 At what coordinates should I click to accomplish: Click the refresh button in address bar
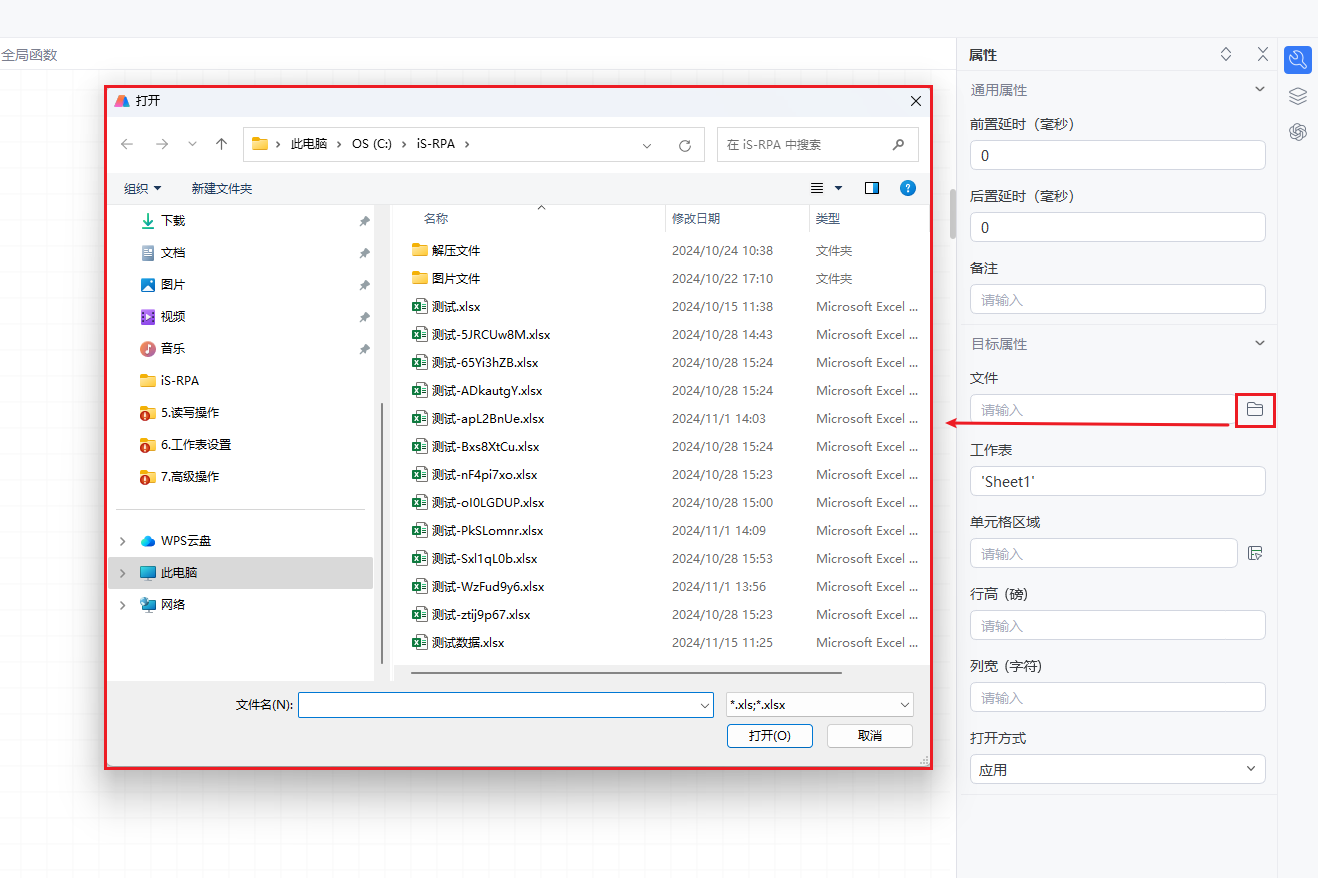(x=685, y=145)
